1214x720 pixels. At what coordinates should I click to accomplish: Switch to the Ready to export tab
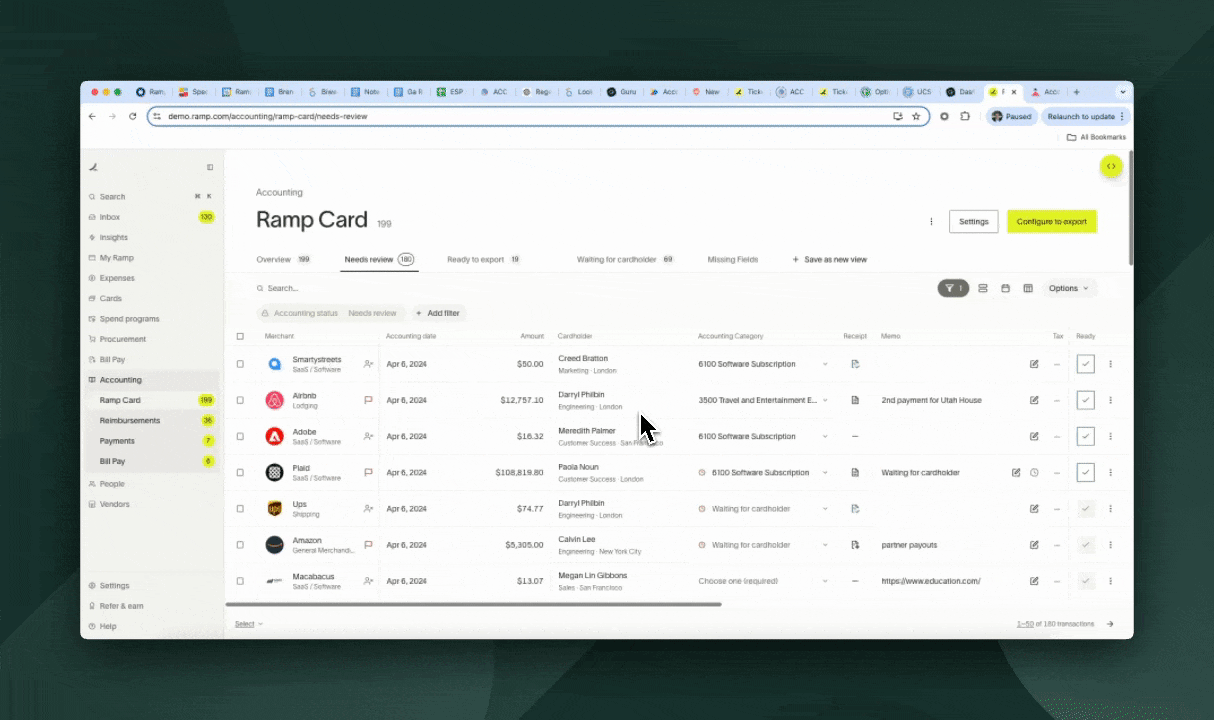tap(484, 259)
